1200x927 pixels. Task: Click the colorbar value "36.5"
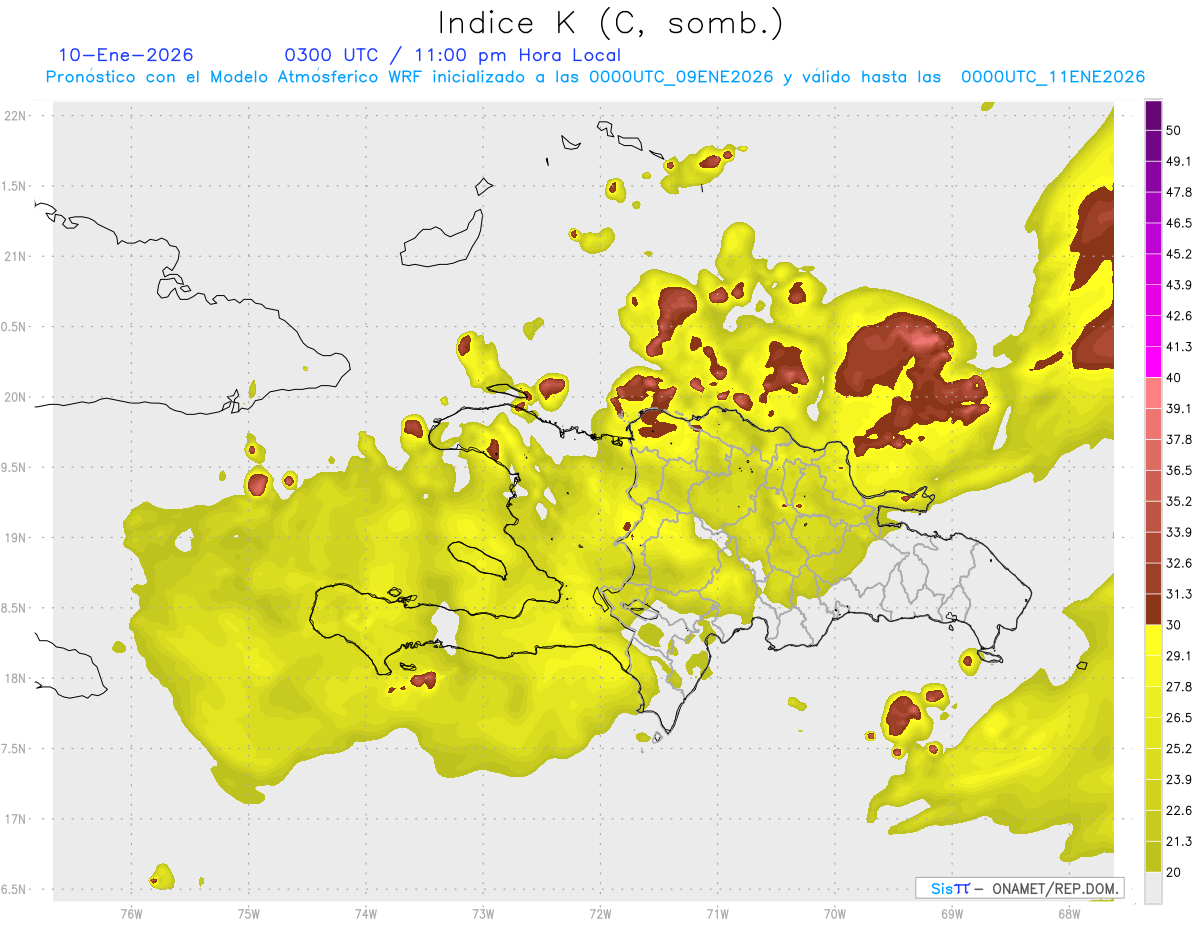1179,470
